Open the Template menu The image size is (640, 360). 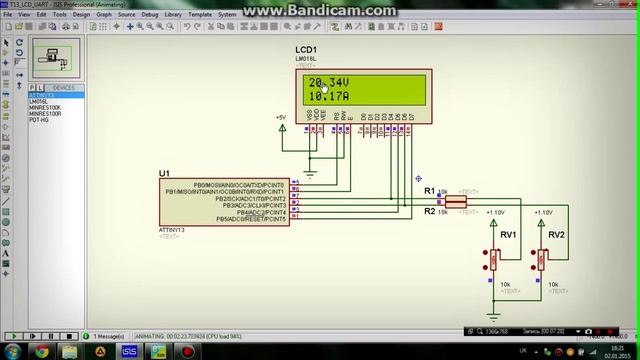coord(200,14)
